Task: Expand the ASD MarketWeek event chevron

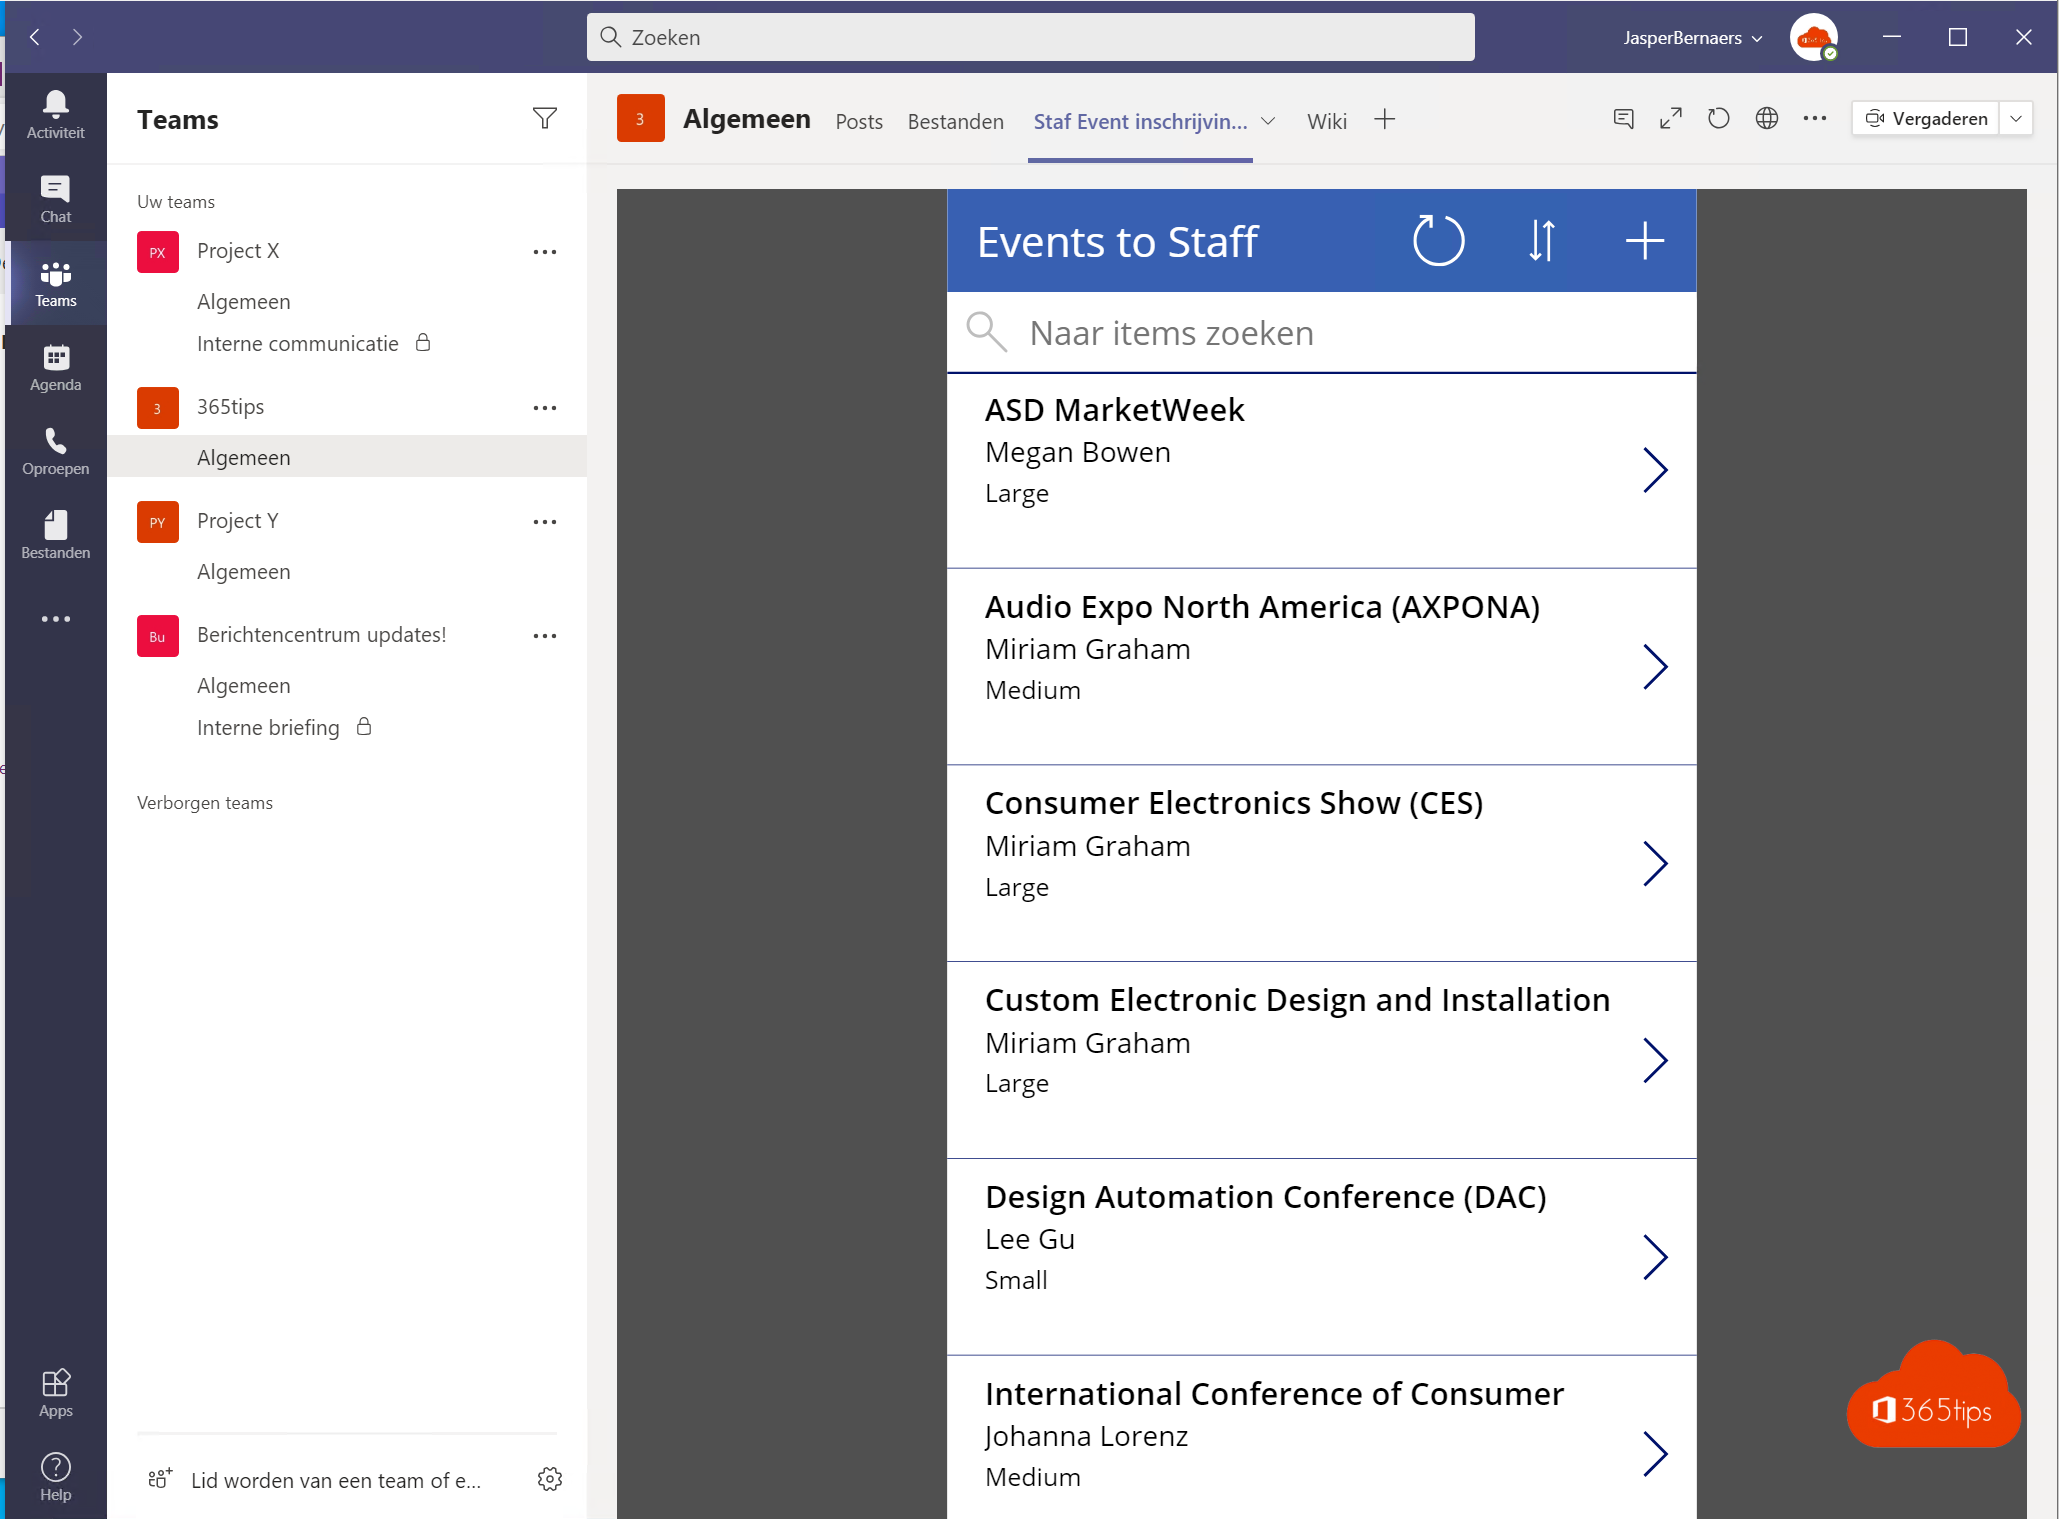Action: click(x=1656, y=468)
